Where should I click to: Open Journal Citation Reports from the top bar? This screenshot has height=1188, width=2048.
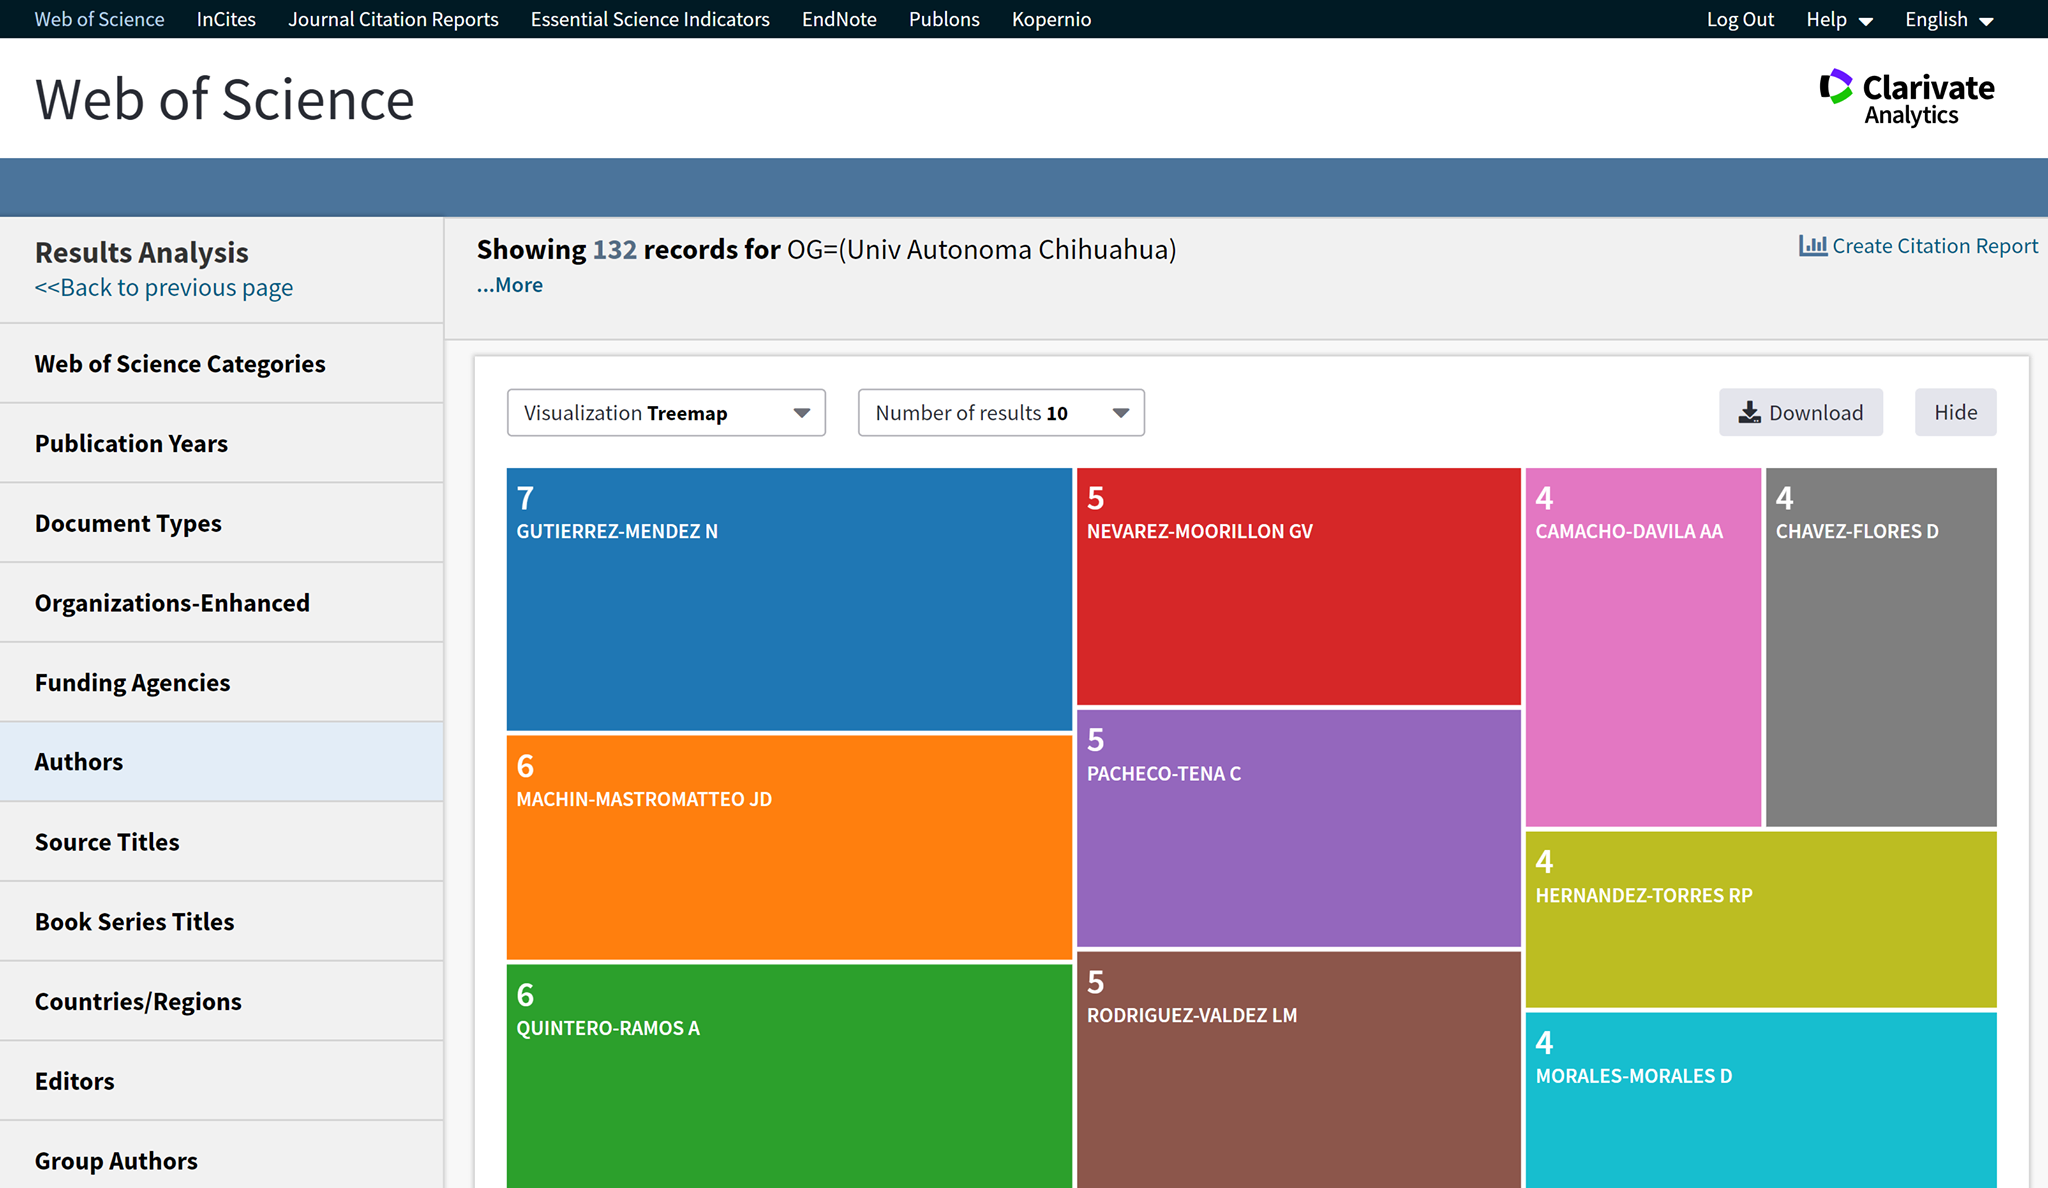coord(393,20)
